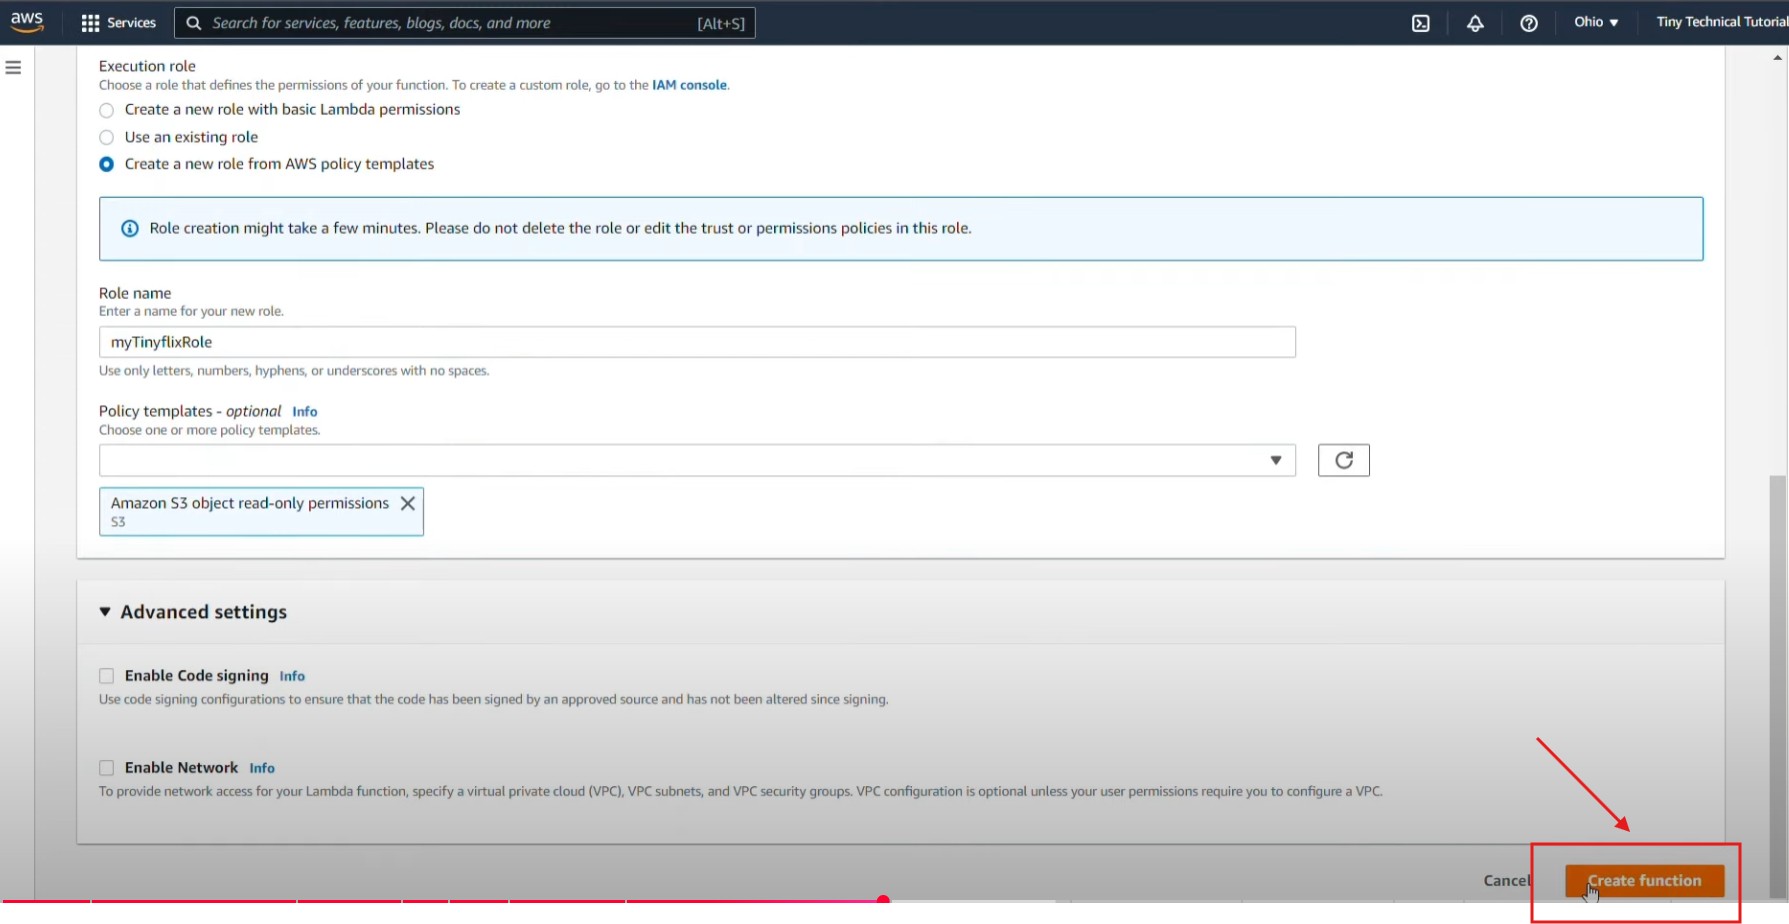
Task: Enable Code signing checkbox
Action: tap(107, 676)
